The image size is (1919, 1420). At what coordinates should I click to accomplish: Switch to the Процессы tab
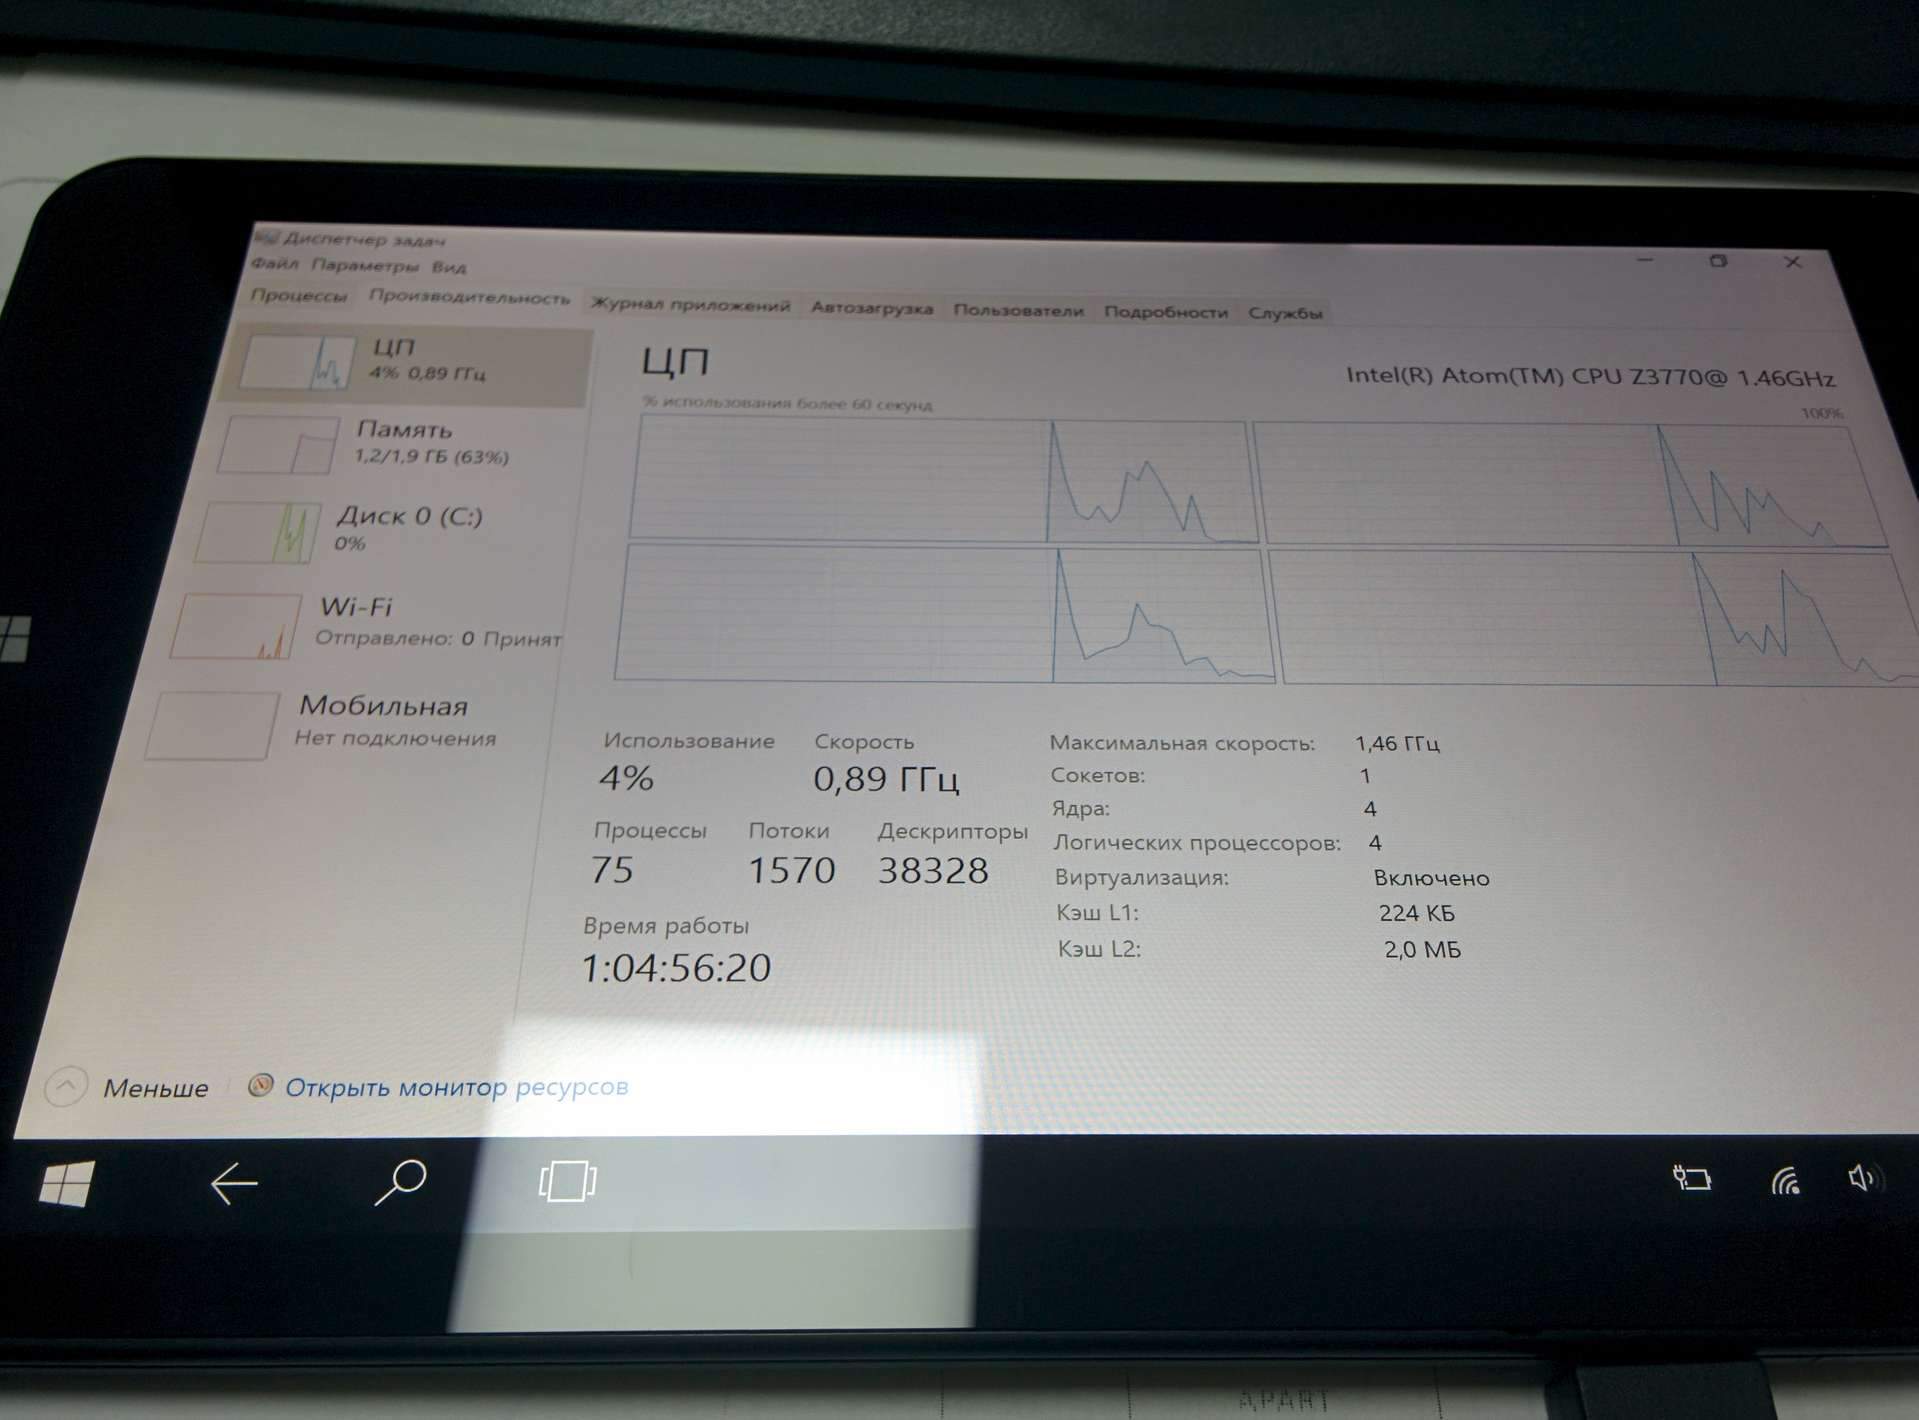(298, 296)
